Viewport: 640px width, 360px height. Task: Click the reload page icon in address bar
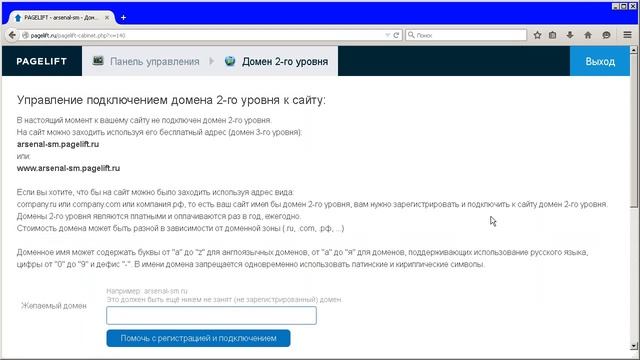point(396,35)
